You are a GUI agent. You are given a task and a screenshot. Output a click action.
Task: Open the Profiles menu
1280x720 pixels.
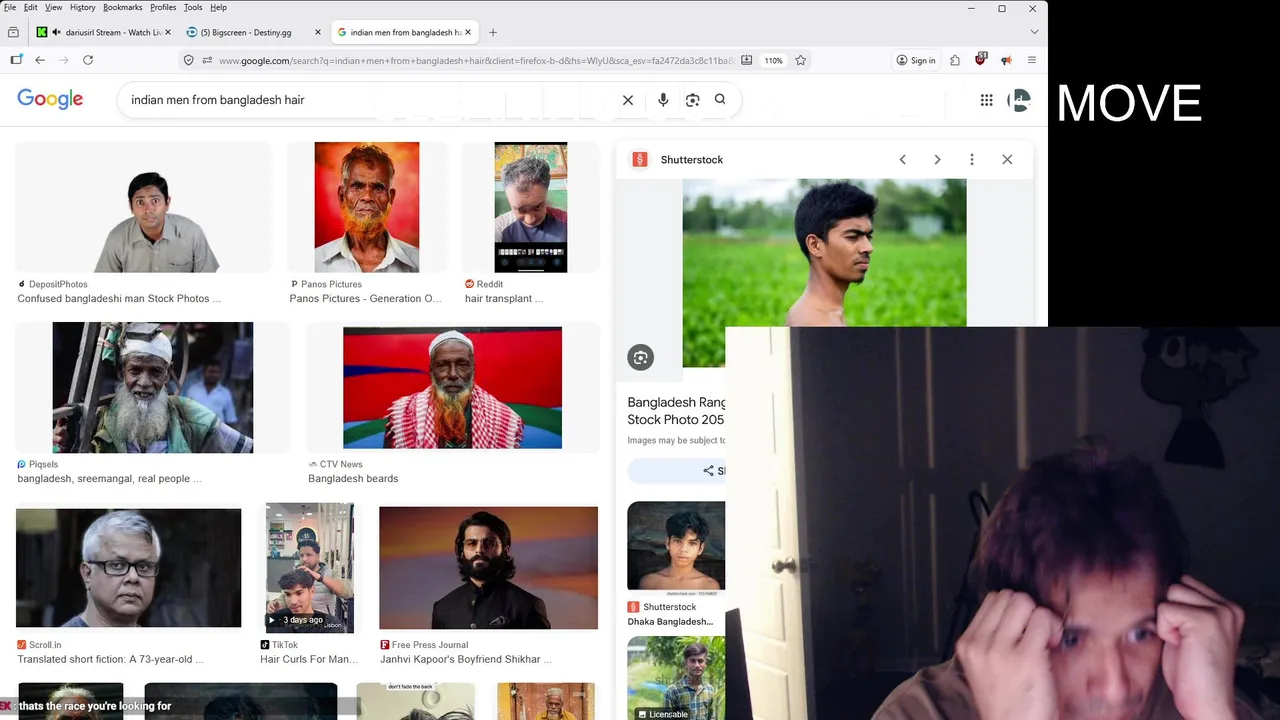pyautogui.click(x=163, y=7)
